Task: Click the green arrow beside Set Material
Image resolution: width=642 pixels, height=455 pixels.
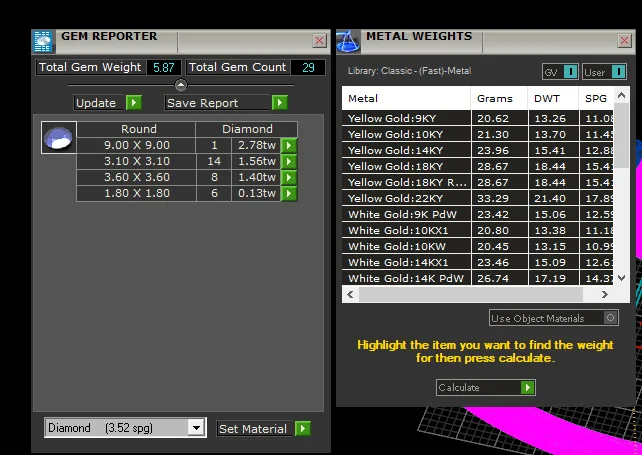Action: click(x=303, y=429)
